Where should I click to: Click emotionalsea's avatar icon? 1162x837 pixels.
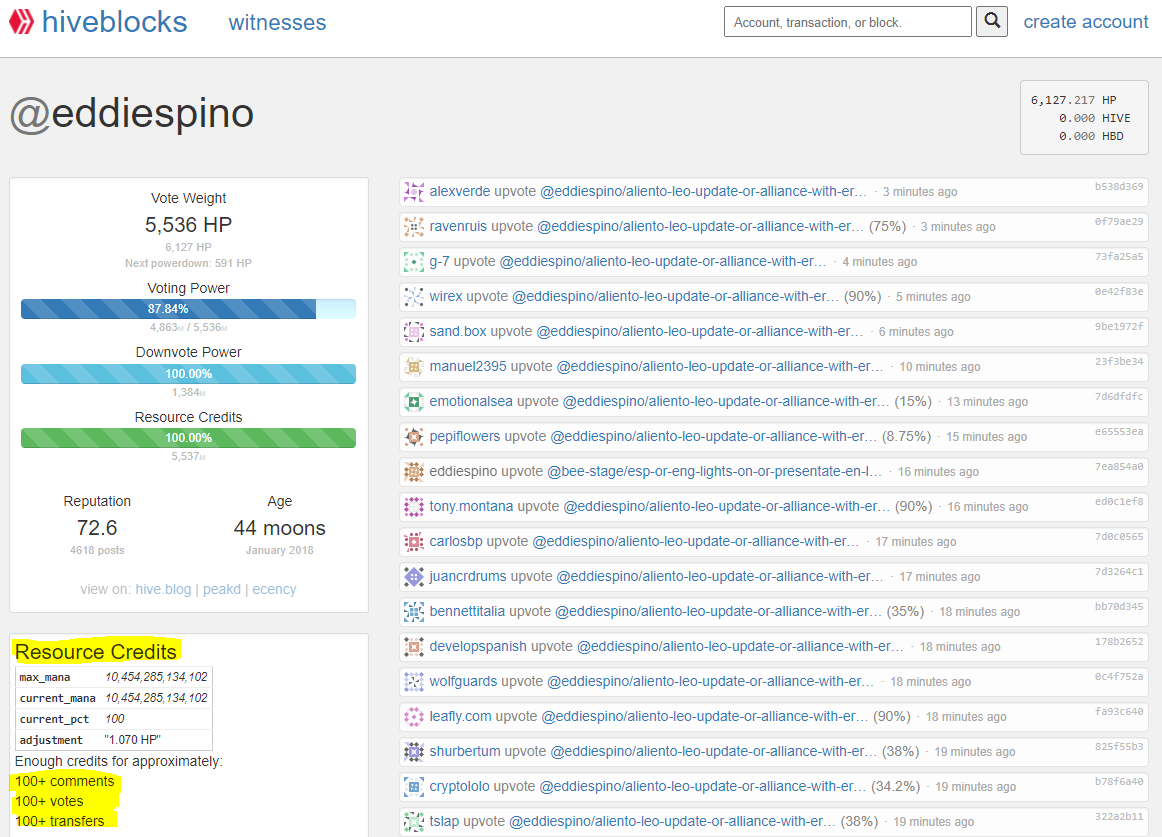414,401
